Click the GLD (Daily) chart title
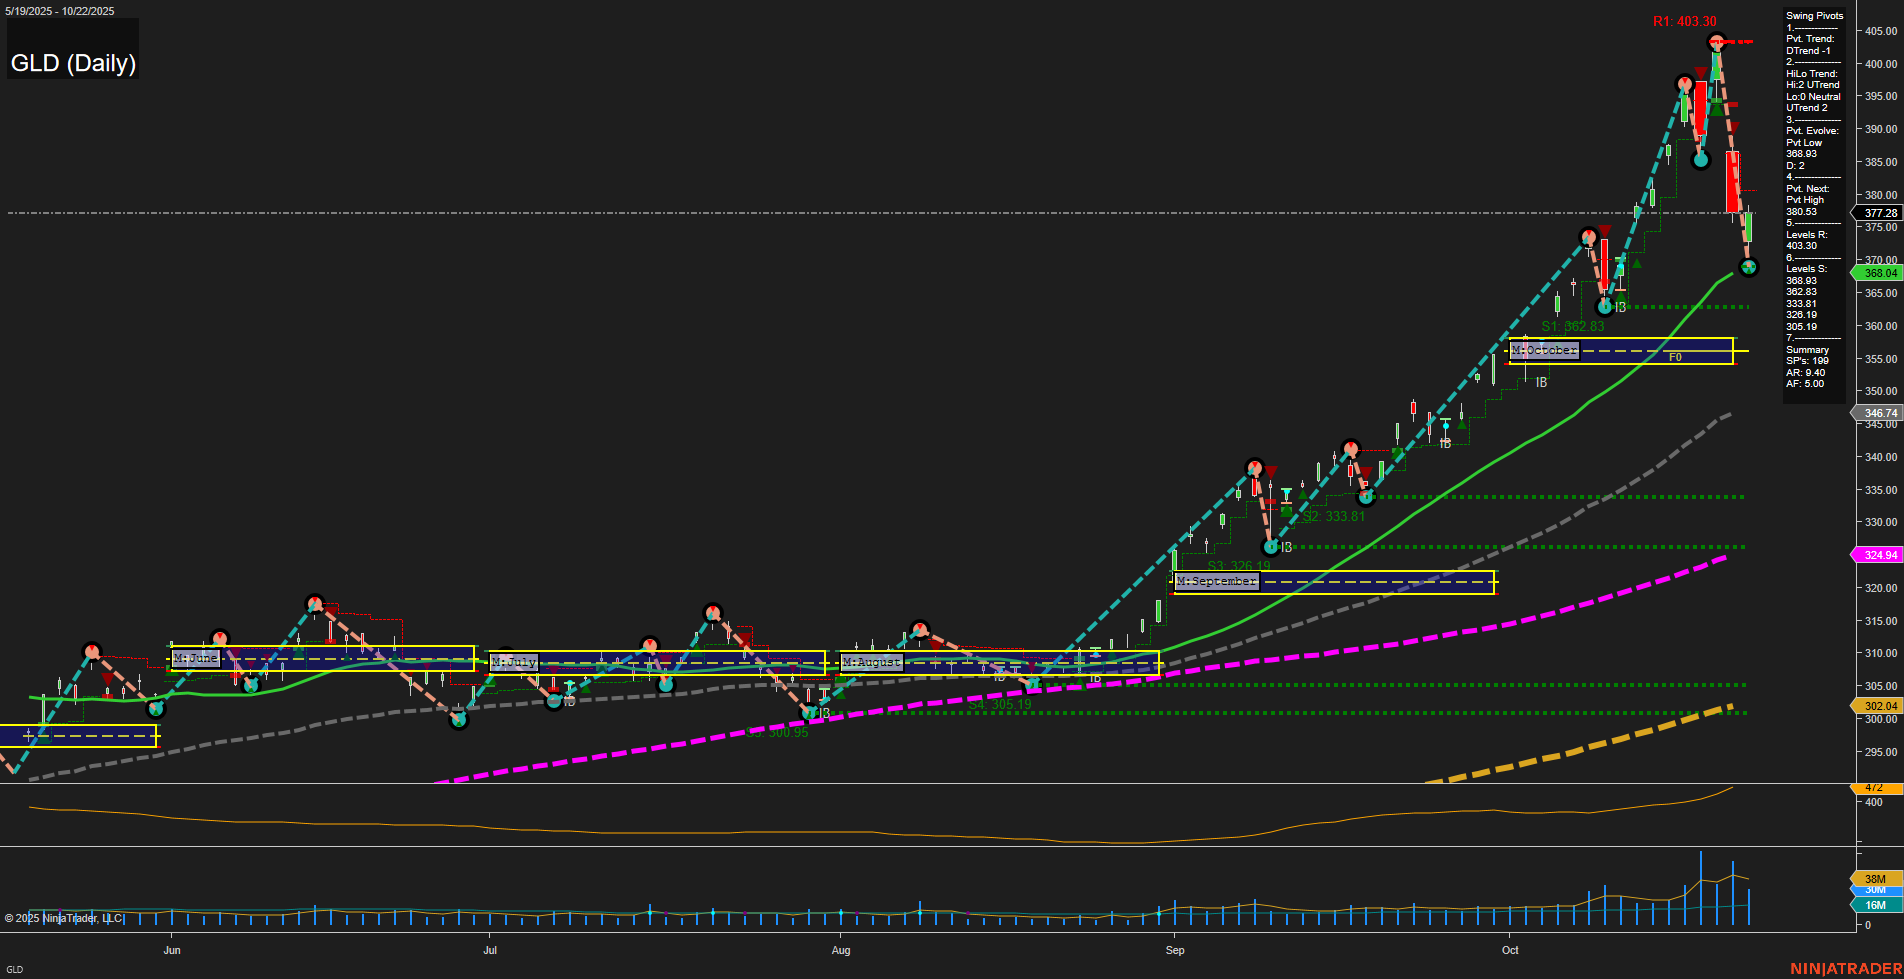Image resolution: width=1904 pixels, height=979 pixels. [73, 63]
